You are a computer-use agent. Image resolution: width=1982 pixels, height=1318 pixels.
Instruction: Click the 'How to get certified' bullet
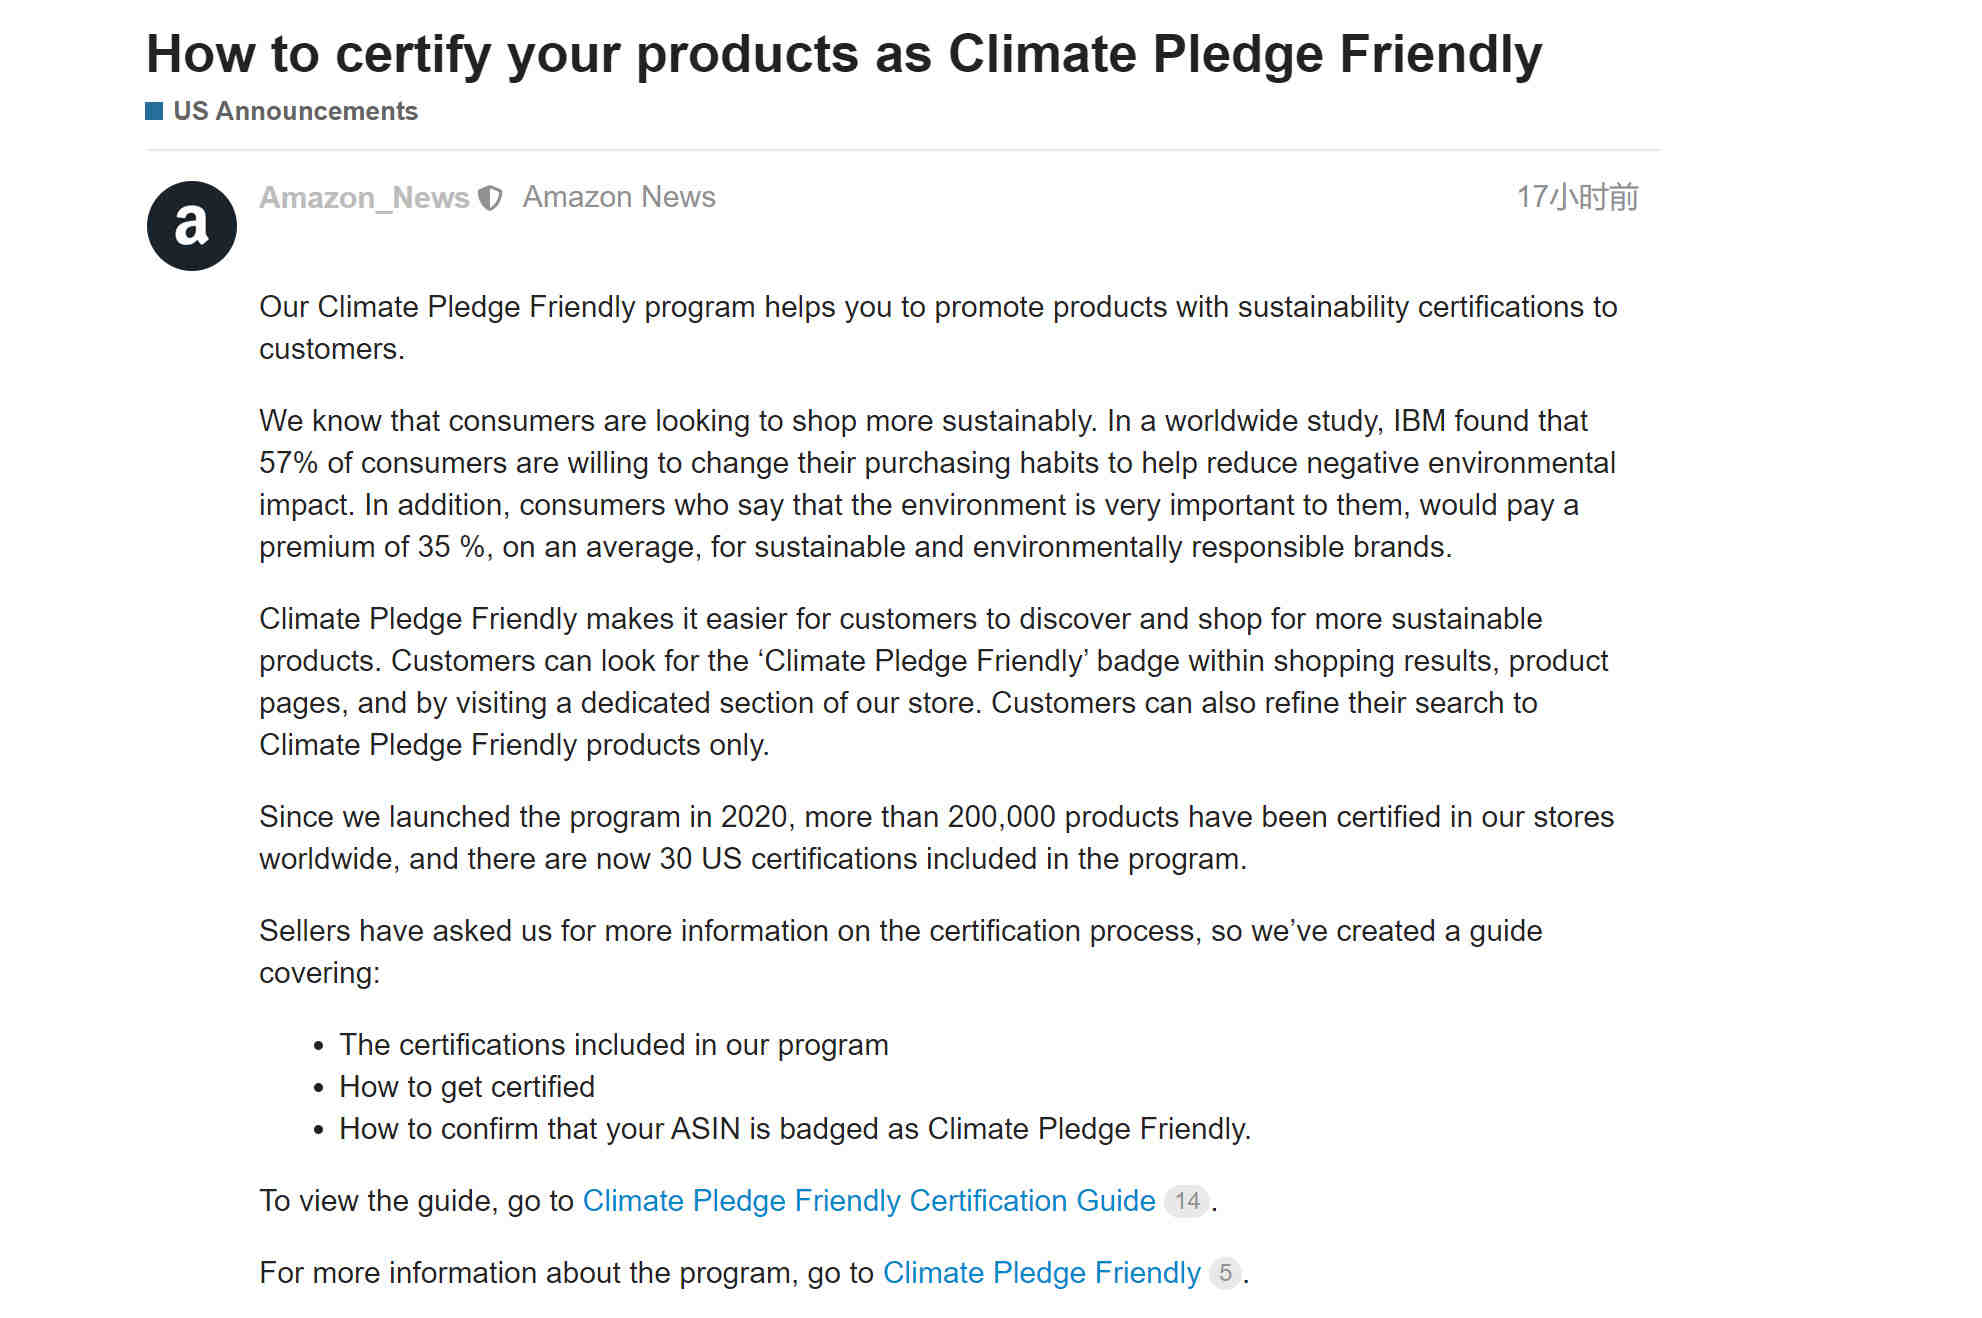(x=467, y=1086)
